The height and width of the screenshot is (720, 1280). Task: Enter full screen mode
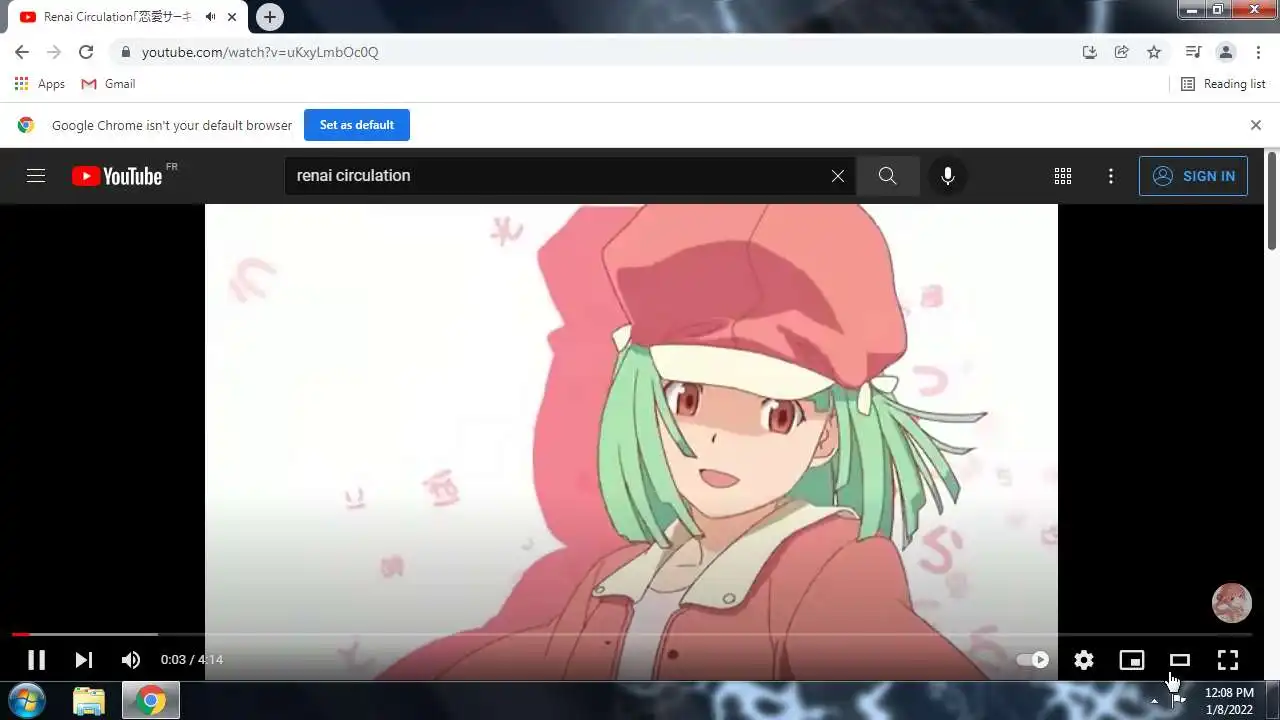[1228, 660]
